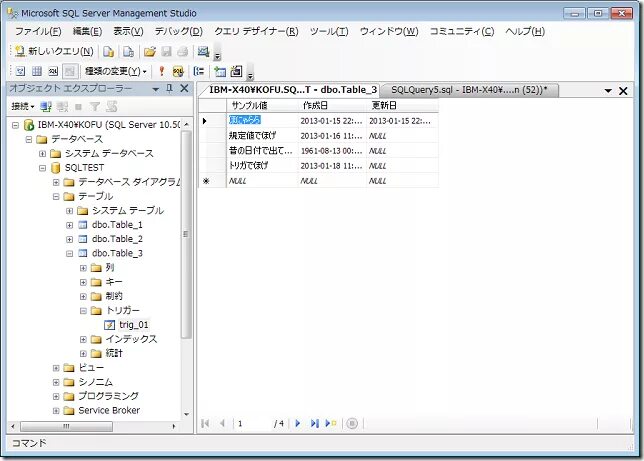Click the Disconnect icon in Object Explorer
The image size is (644, 461).
(x=62, y=107)
